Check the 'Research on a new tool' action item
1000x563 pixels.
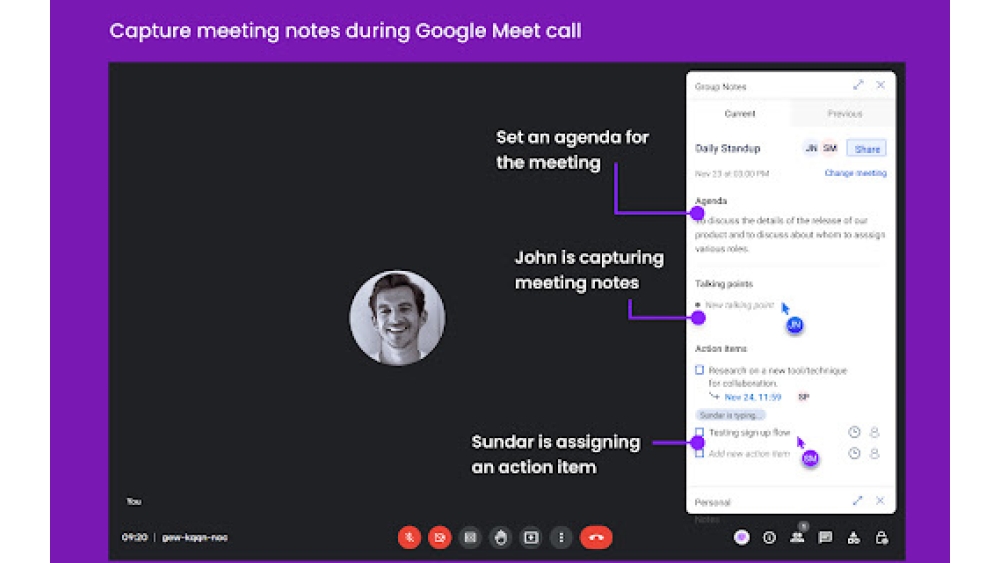point(700,371)
